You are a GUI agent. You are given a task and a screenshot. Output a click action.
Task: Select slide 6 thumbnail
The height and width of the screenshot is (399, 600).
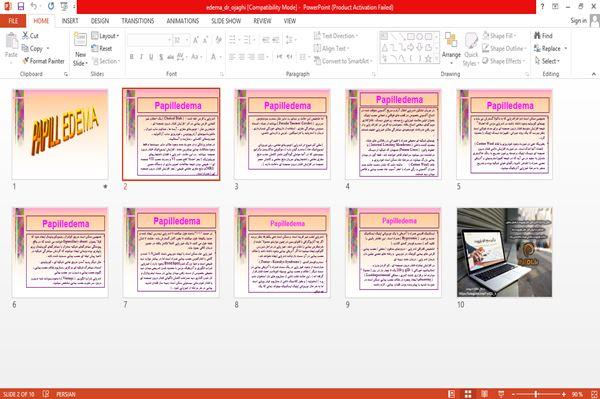coord(60,252)
